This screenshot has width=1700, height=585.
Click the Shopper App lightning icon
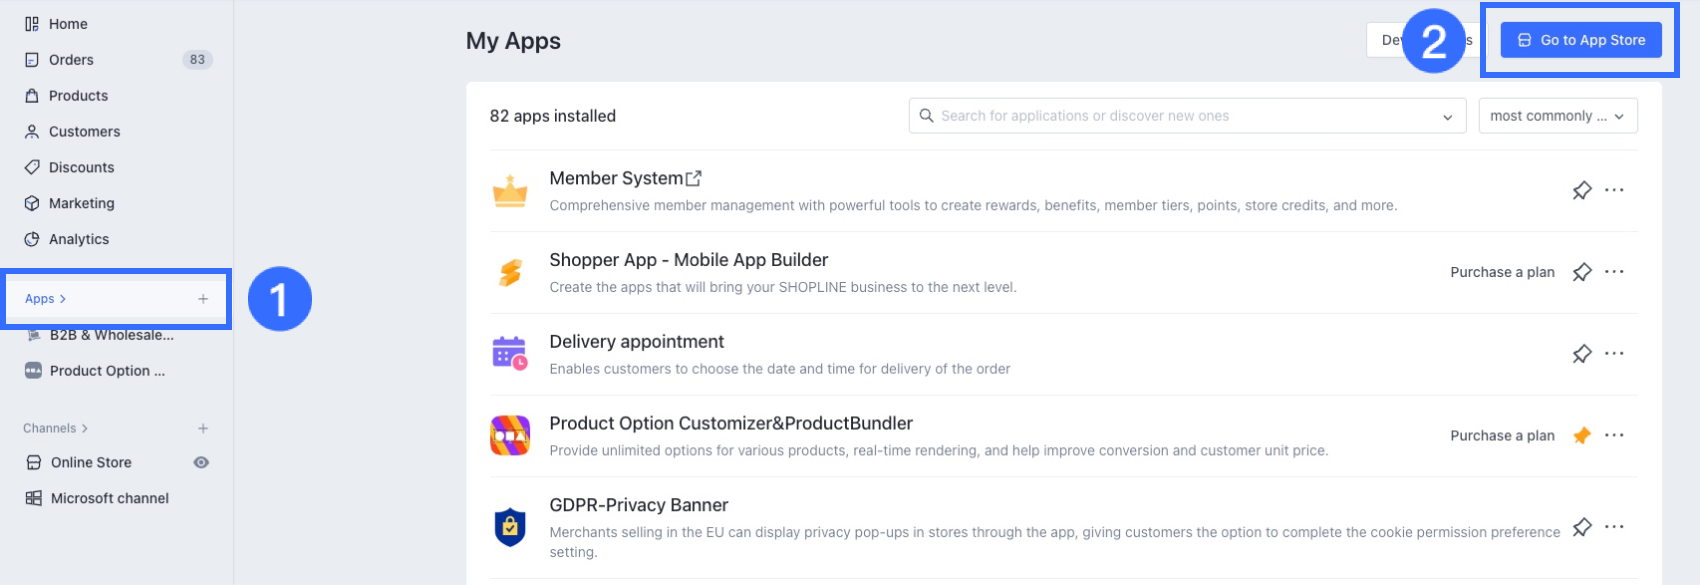coord(510,272)
